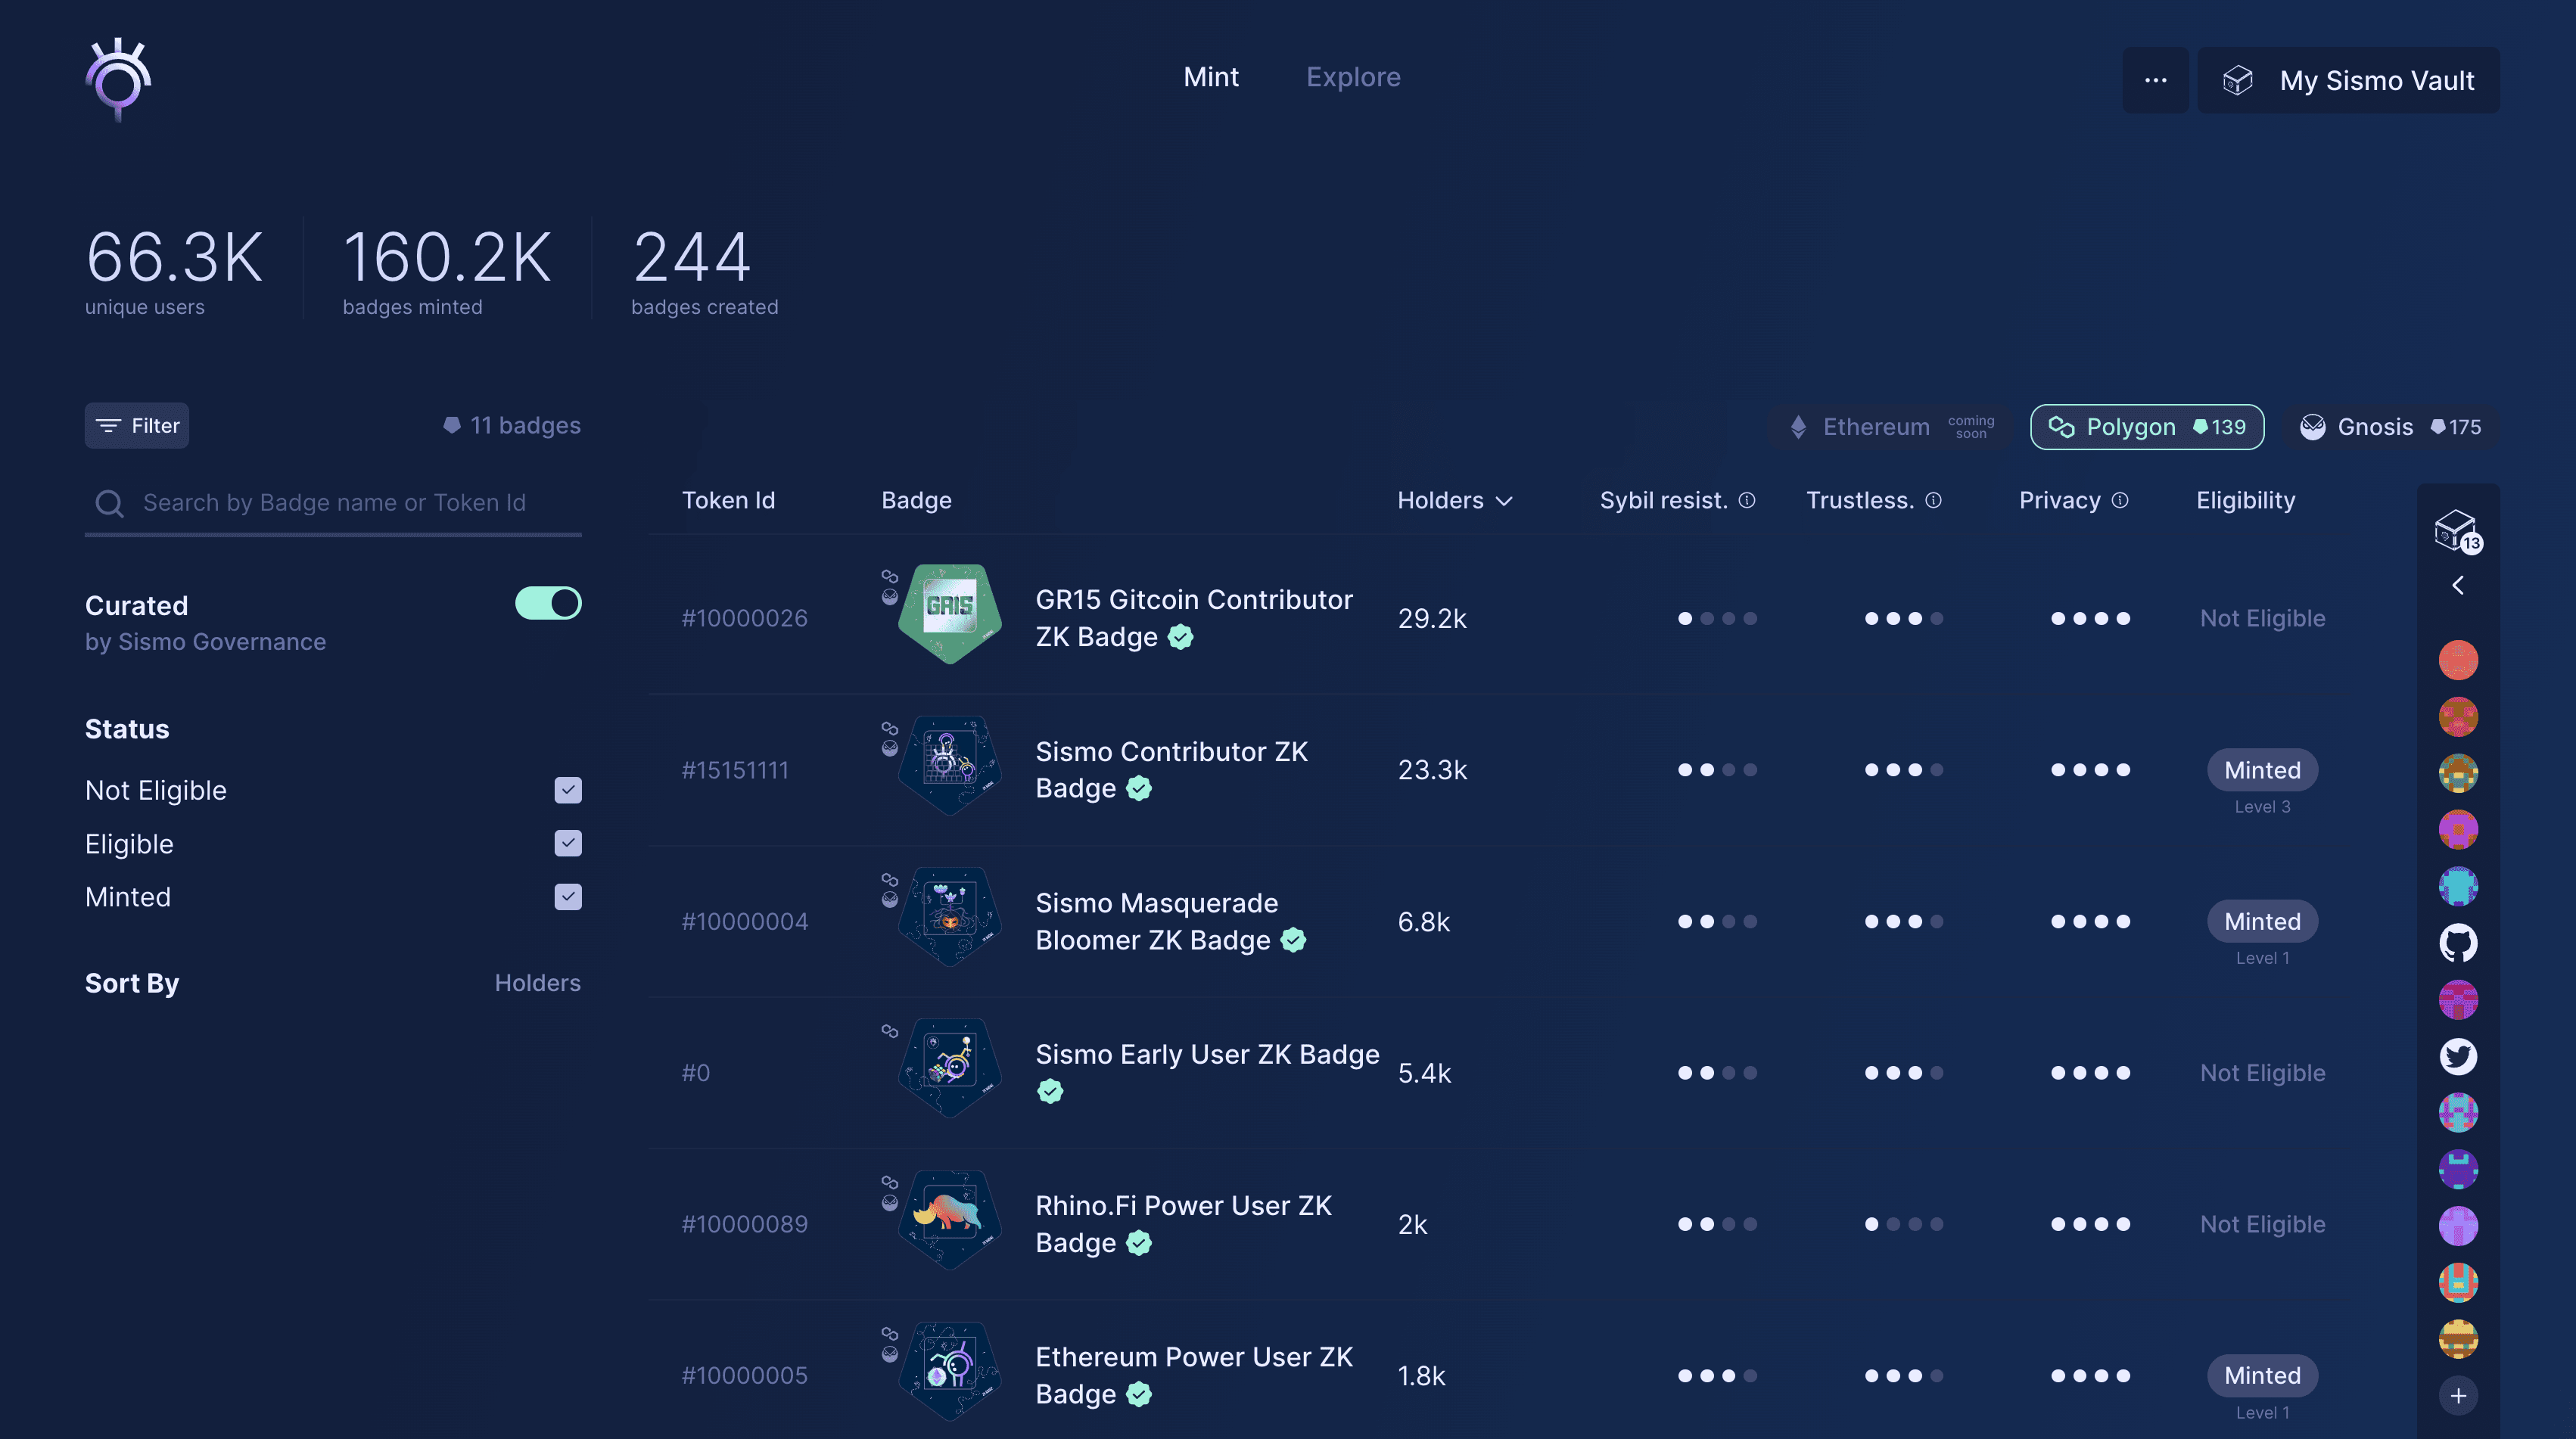Open the Sismo Contributor ZK Badge image
Viewport: 2576px width, 1439px height.
tap(949, 766)
